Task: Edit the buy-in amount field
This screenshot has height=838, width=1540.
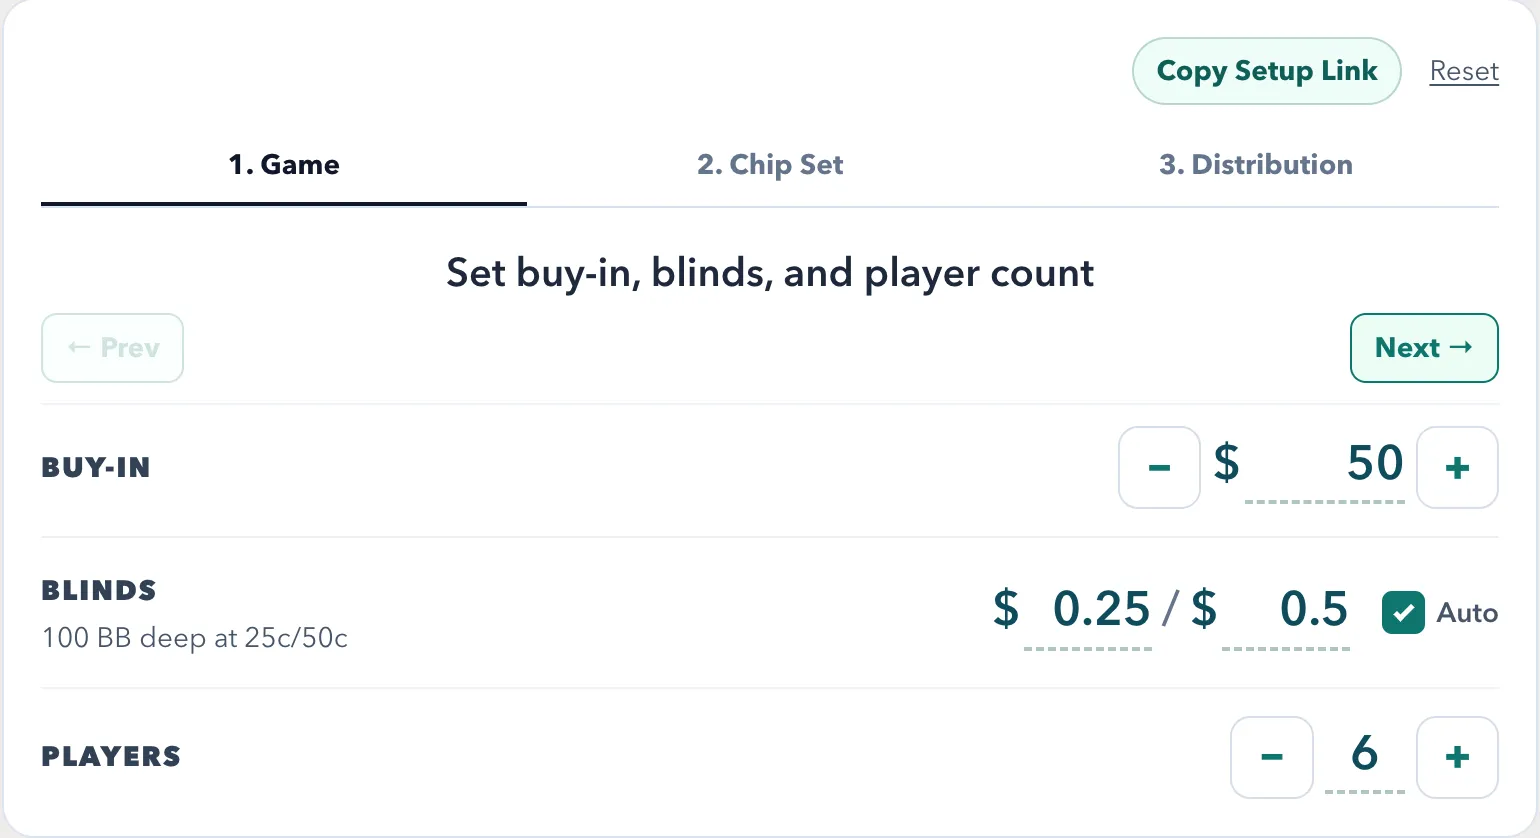Action: 1325,464
